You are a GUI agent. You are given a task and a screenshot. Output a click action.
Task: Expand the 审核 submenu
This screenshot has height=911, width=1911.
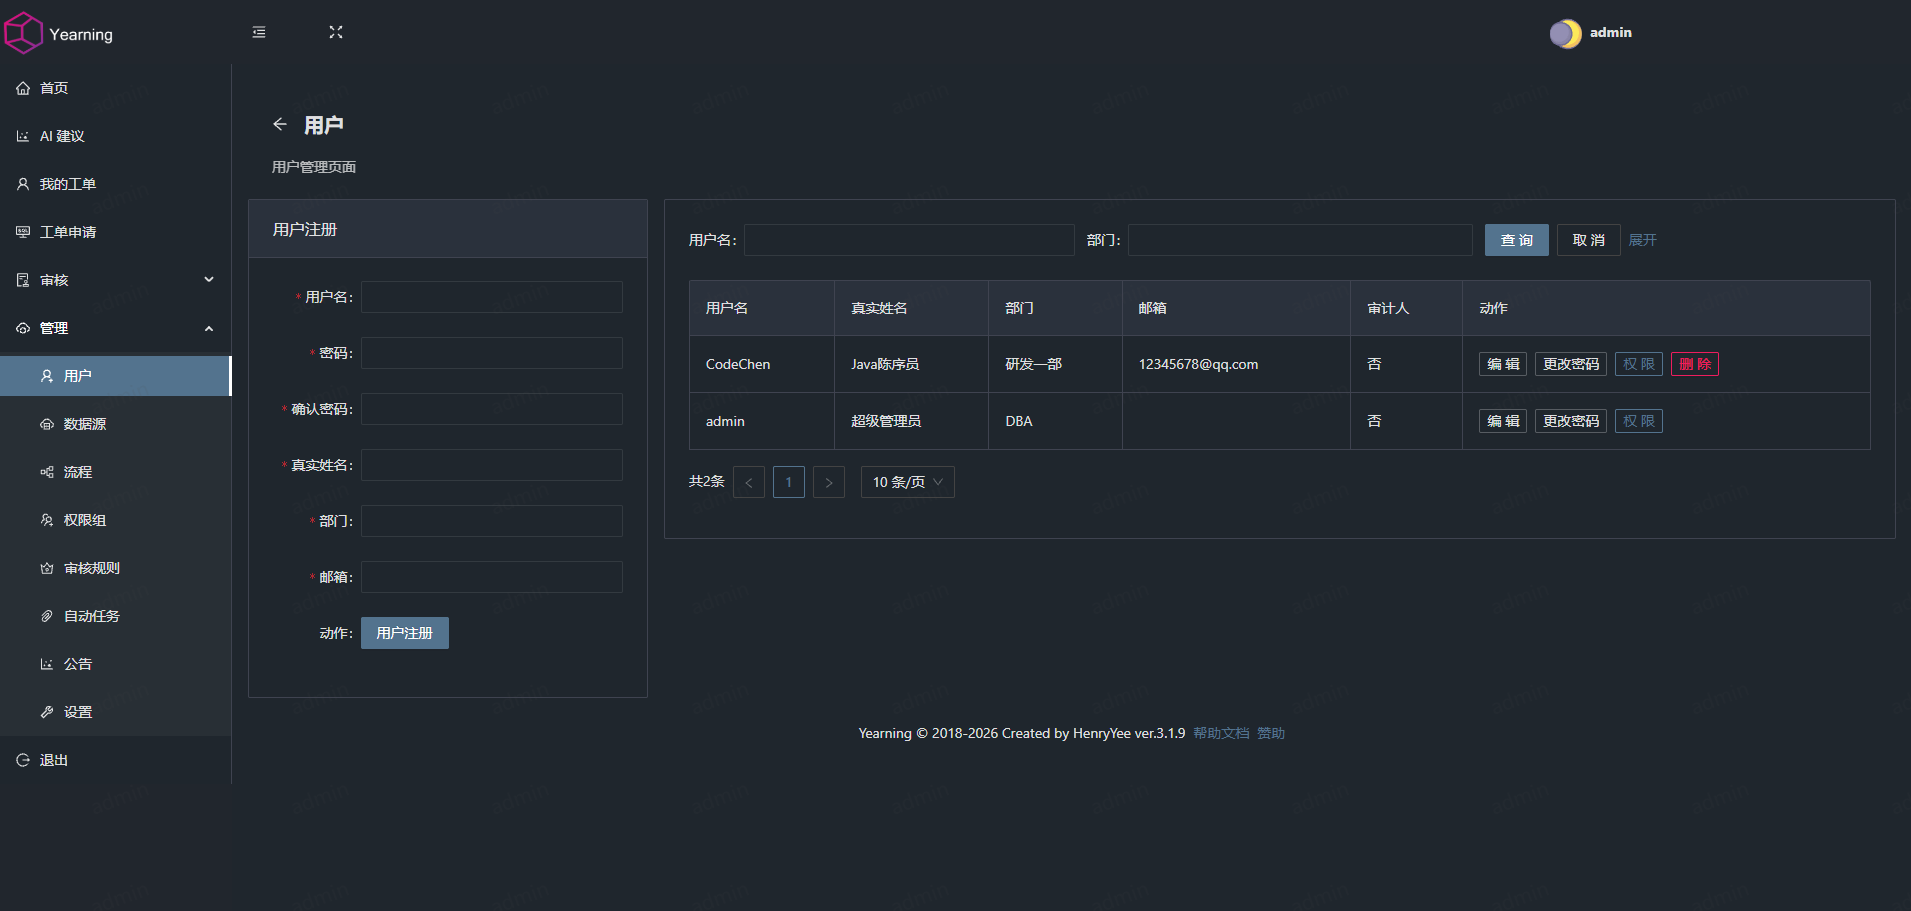point(115,280)
